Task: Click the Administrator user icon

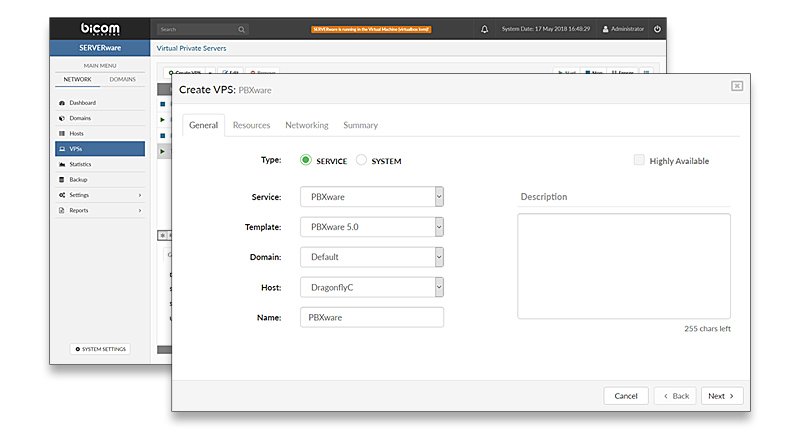Action: (606, 29)
